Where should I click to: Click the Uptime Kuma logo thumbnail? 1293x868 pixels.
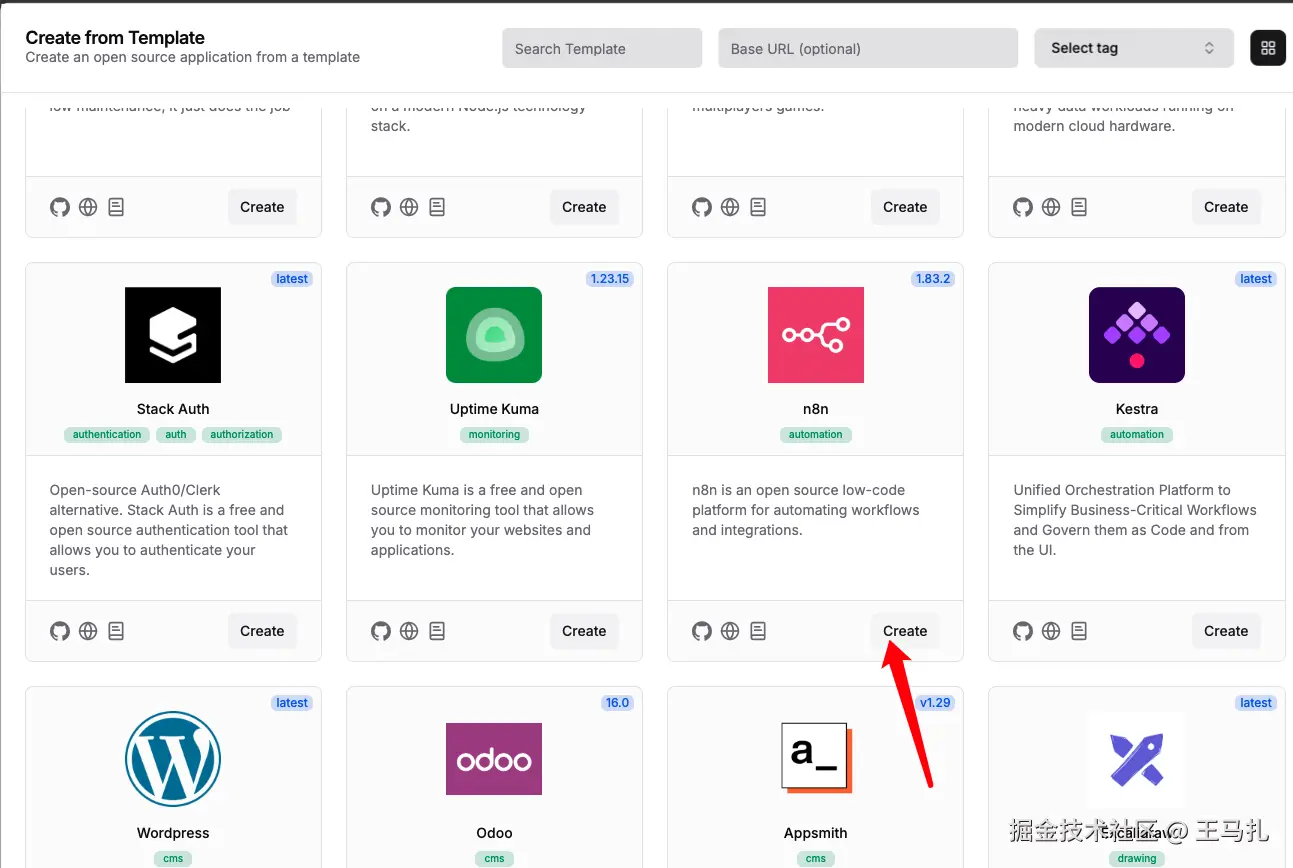(x=494, y=335)
